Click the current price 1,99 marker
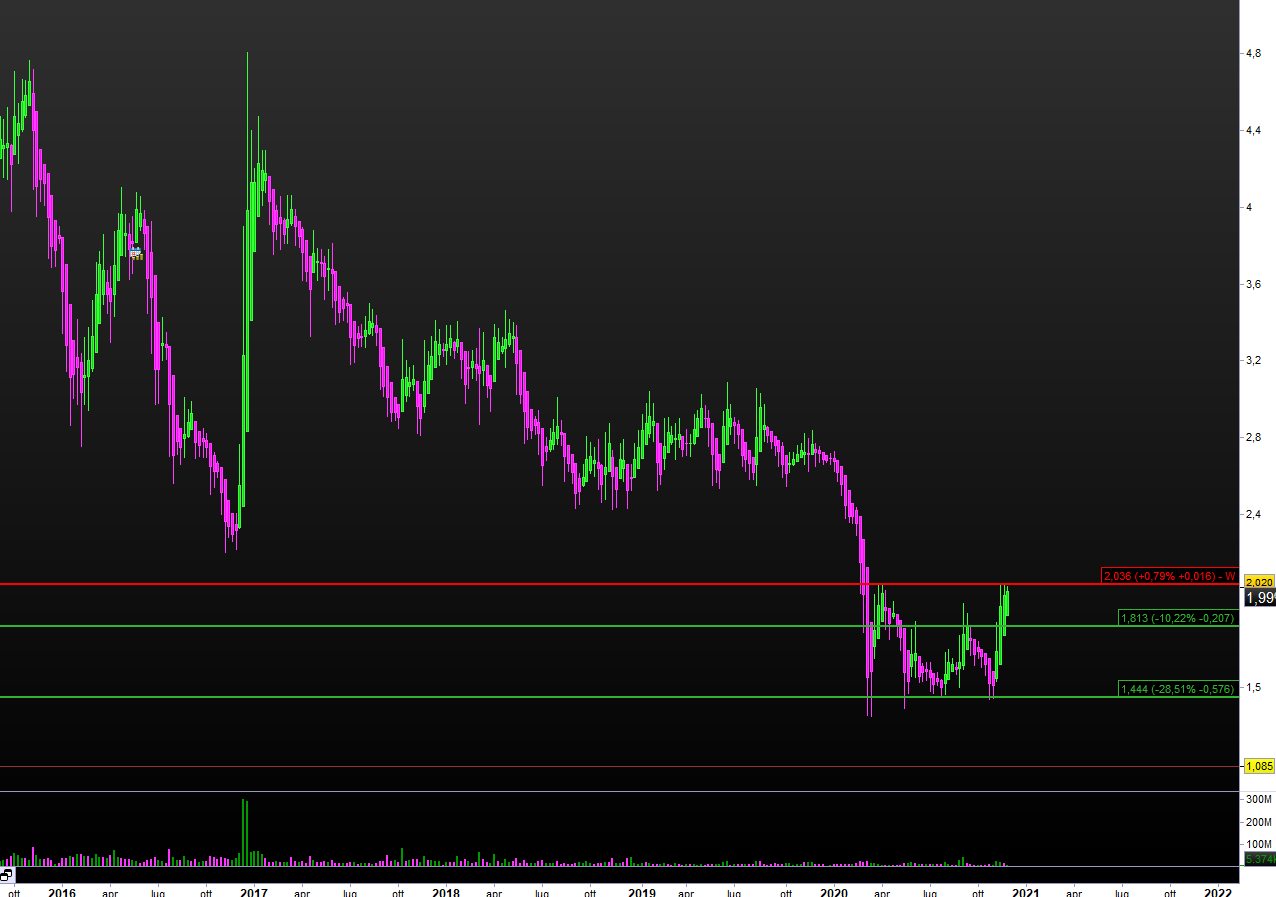The width and height of the screenshot is (1276, 897). pos(1259,598)
